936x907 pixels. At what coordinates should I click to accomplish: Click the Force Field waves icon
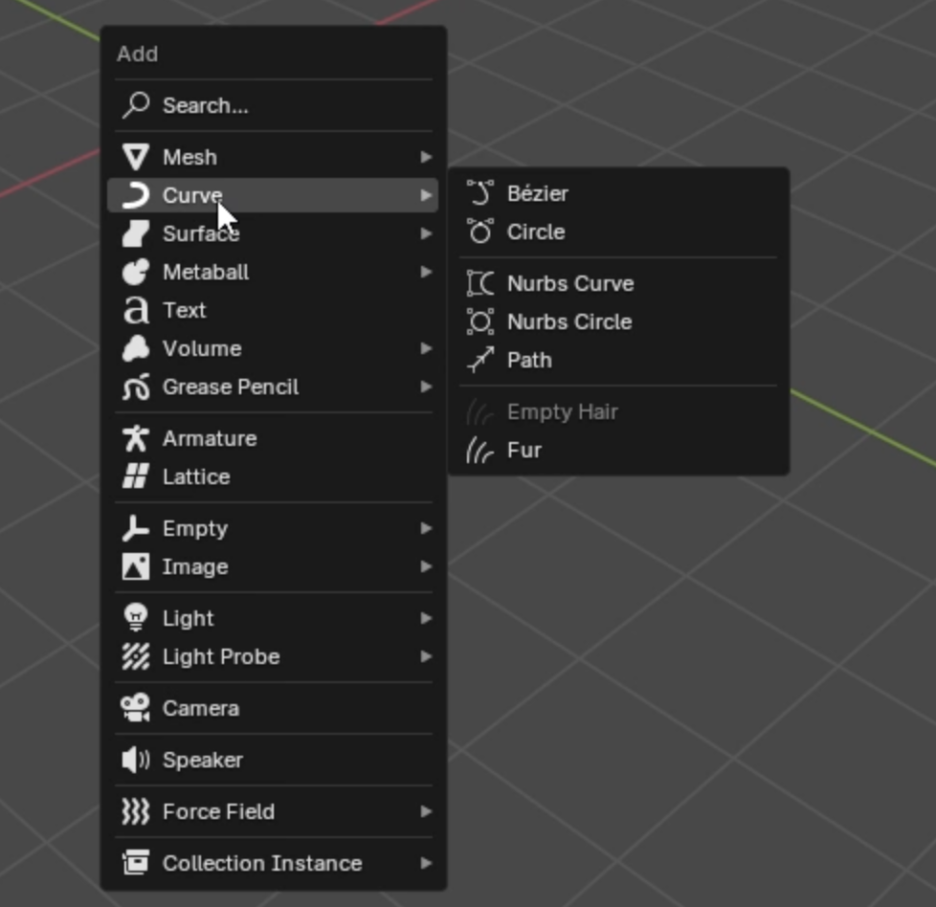coord(136,811)
